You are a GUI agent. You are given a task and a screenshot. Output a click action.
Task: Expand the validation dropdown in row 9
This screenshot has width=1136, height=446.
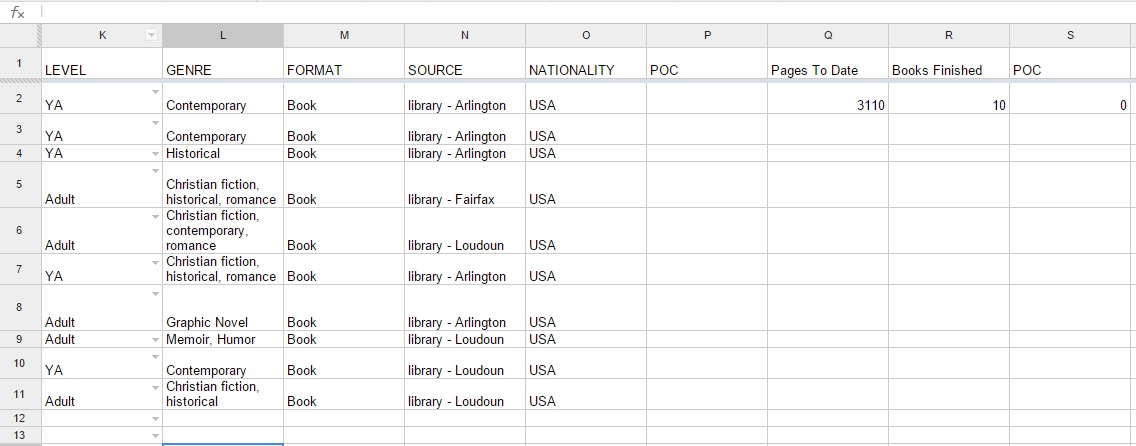tap(155, 339)
